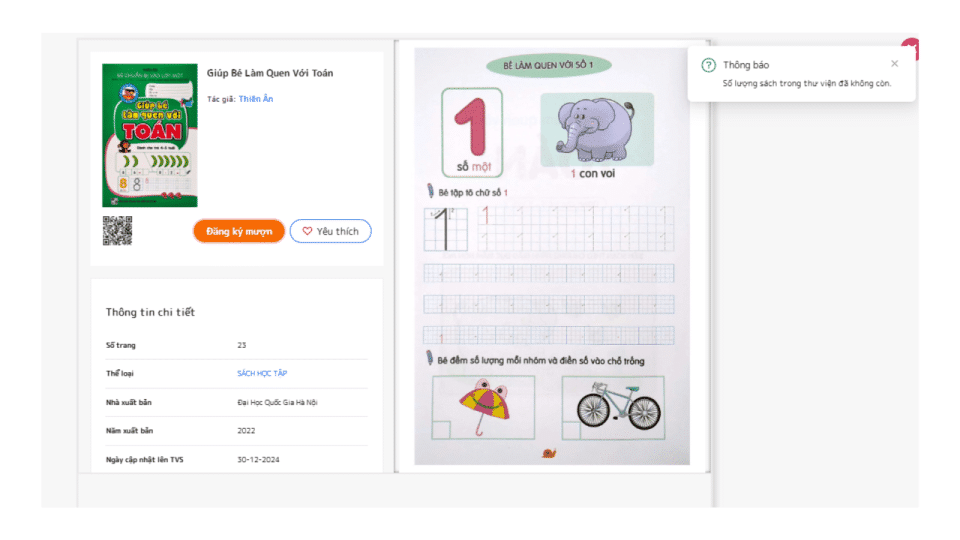Image resolution: width=960 pixels, height=540 pixels.
Task: Add the book with Yêu thích button
Action: tap(331, 231)
